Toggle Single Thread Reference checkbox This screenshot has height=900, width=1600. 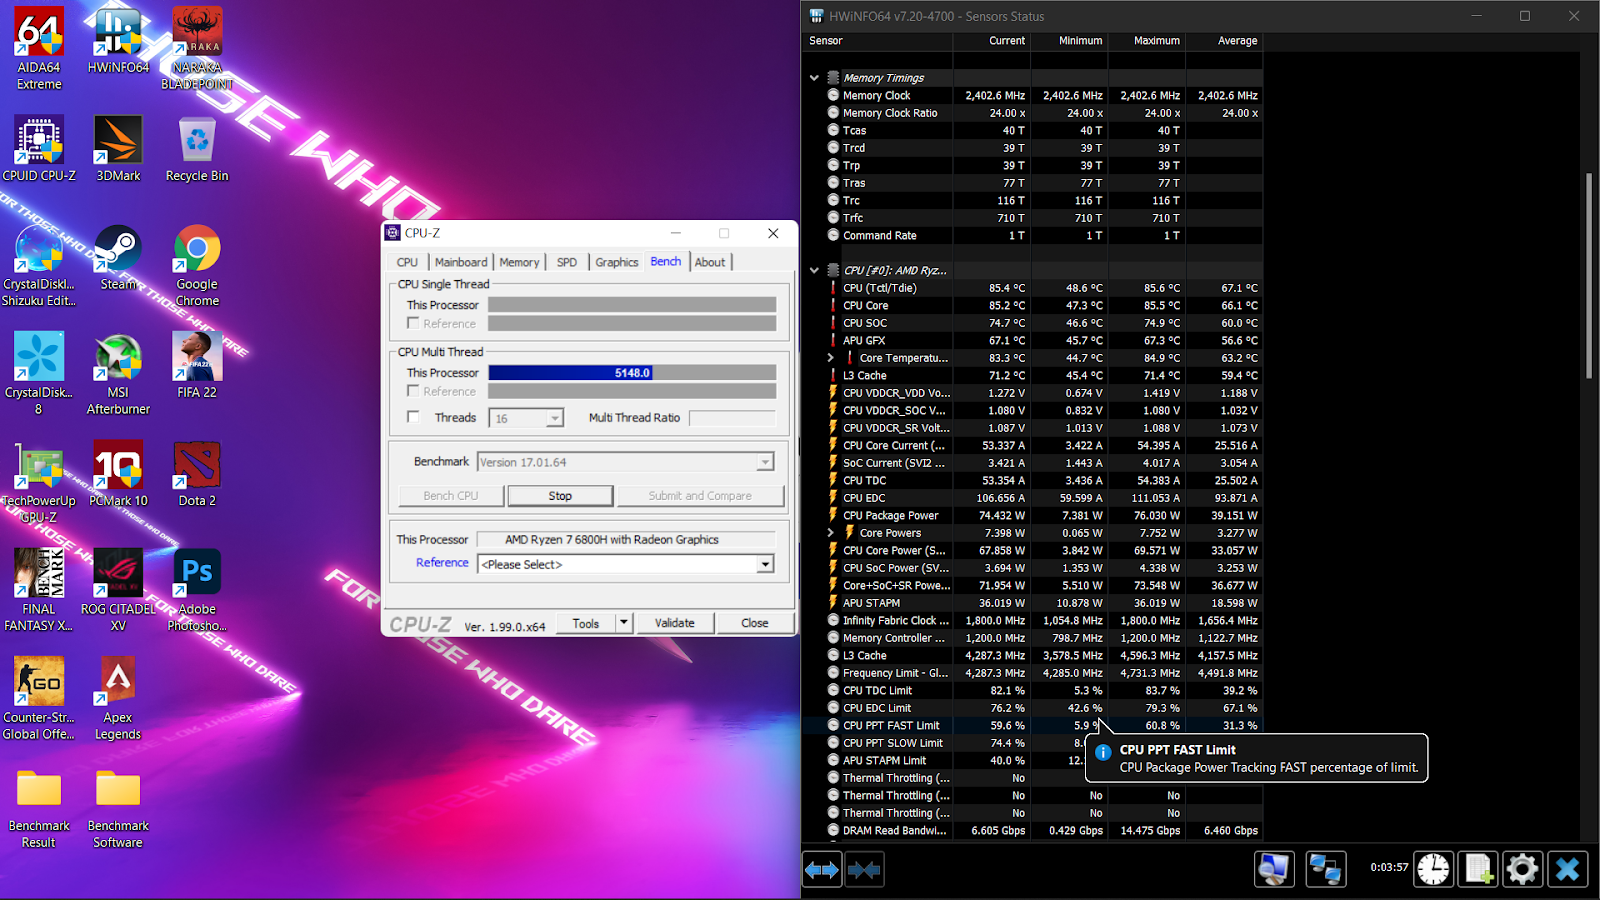click(x=413, y=323)
